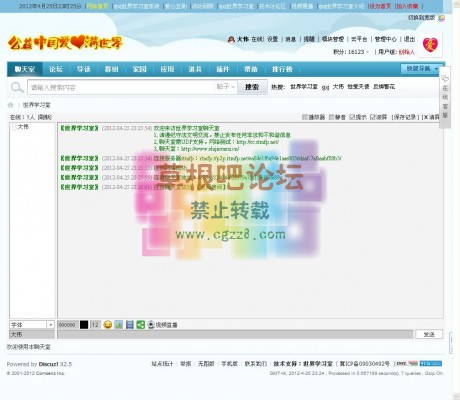The height and width of the screenshot is (400, 460).
Task: Click the 设置 settings link
Action: click(x=273, y=39)
